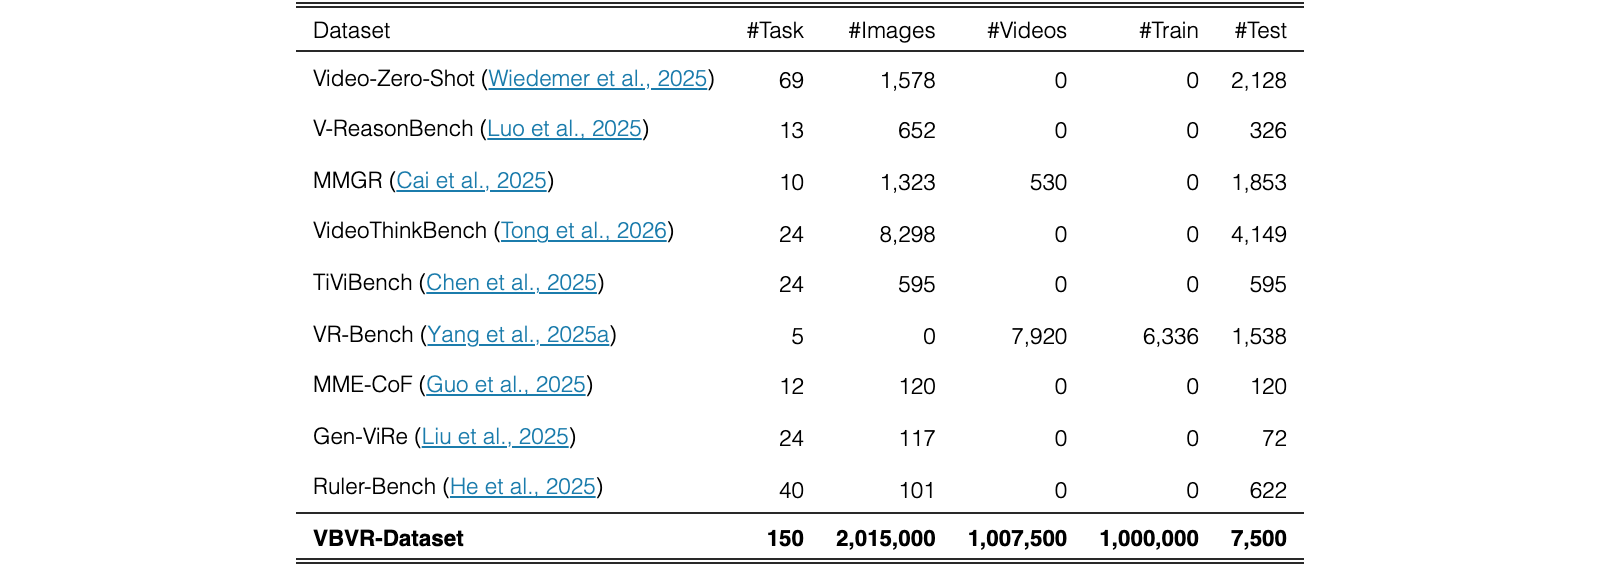Click the 7,500 test total
Screen dimensions: 1600x564
[1259, 539]
